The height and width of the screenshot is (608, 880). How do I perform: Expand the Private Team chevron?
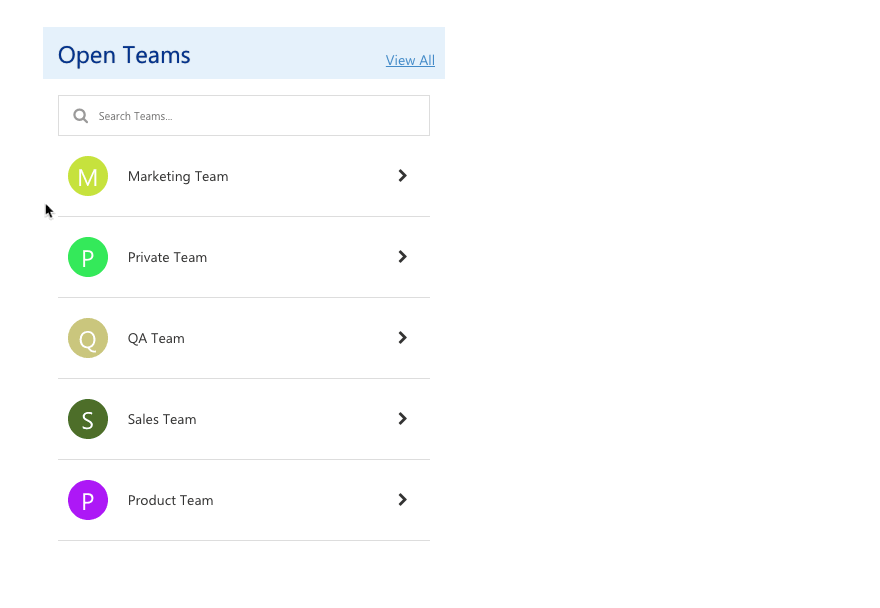coord(402,257)
